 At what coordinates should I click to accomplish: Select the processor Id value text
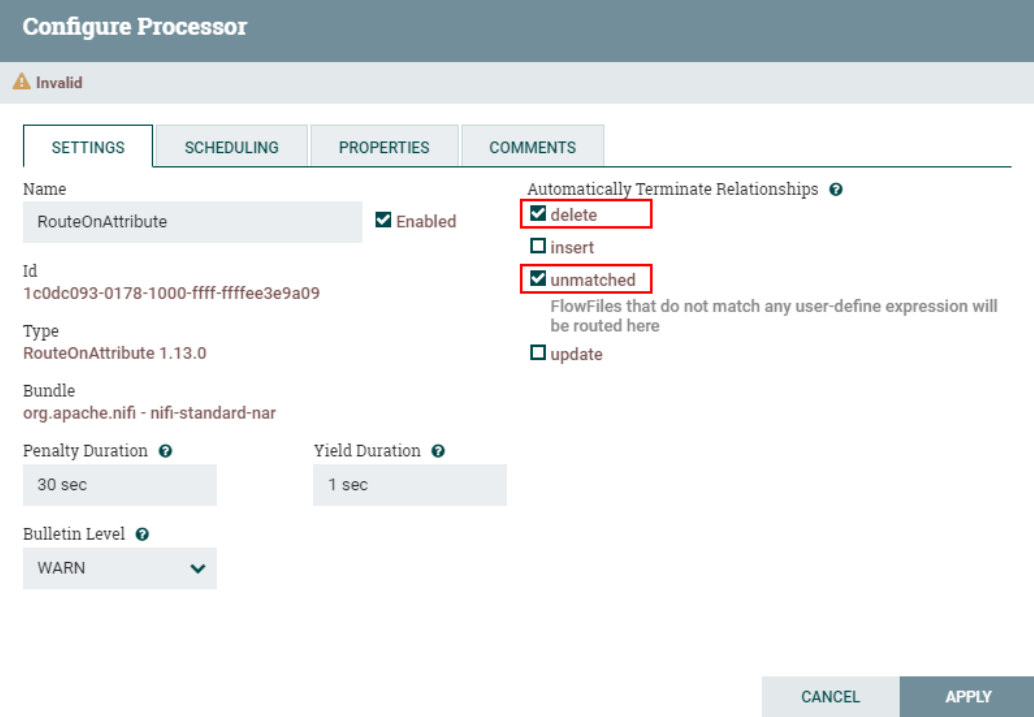(171, 293)
